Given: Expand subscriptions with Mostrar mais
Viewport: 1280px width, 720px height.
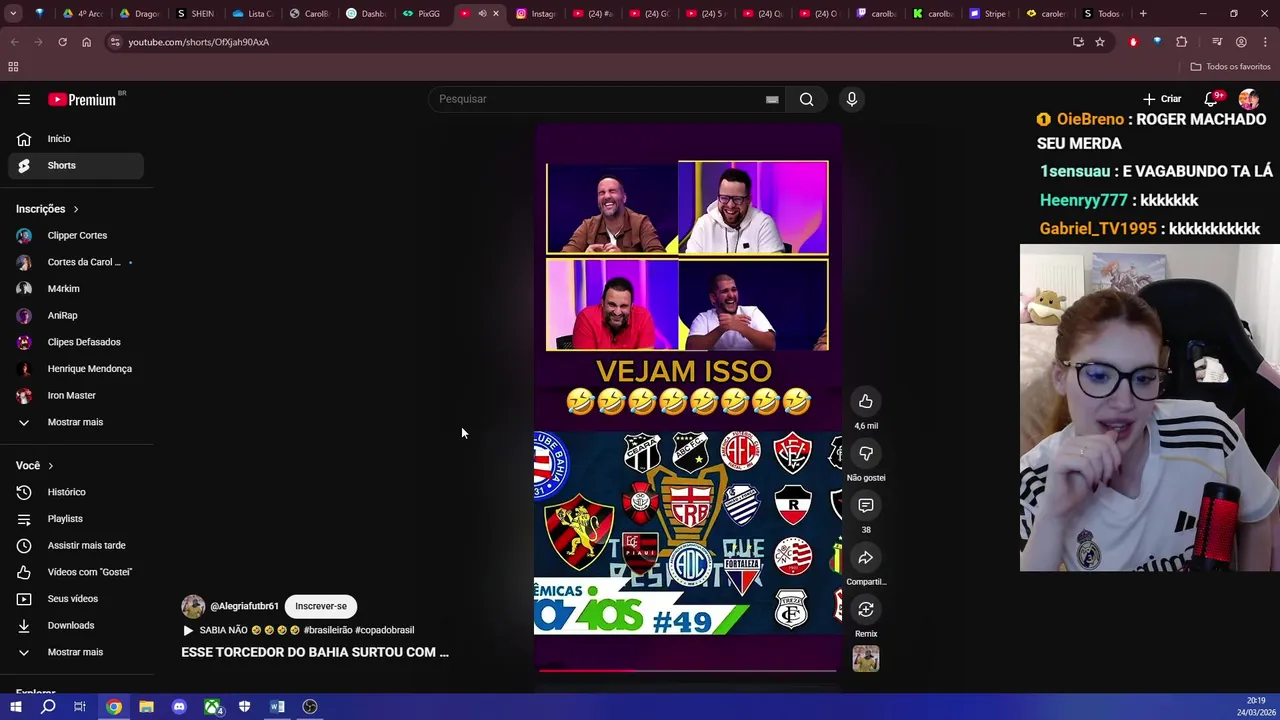Looking at the screenshot, I should pyautogui.click(x=76, y=422).
